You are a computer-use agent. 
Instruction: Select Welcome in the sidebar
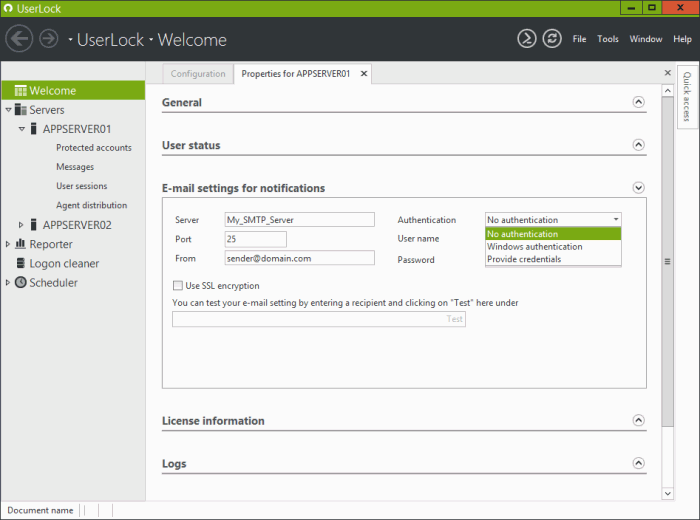(x=73, y=91)
